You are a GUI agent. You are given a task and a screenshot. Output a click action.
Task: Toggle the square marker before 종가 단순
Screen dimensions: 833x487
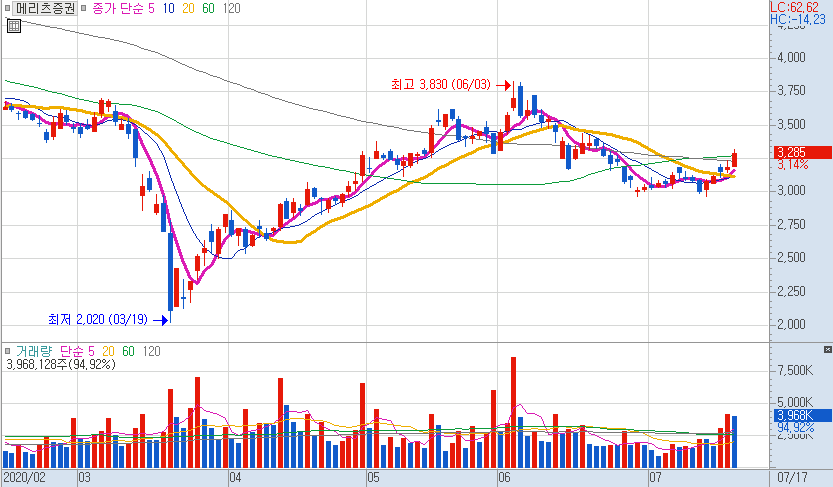[83, 8]
